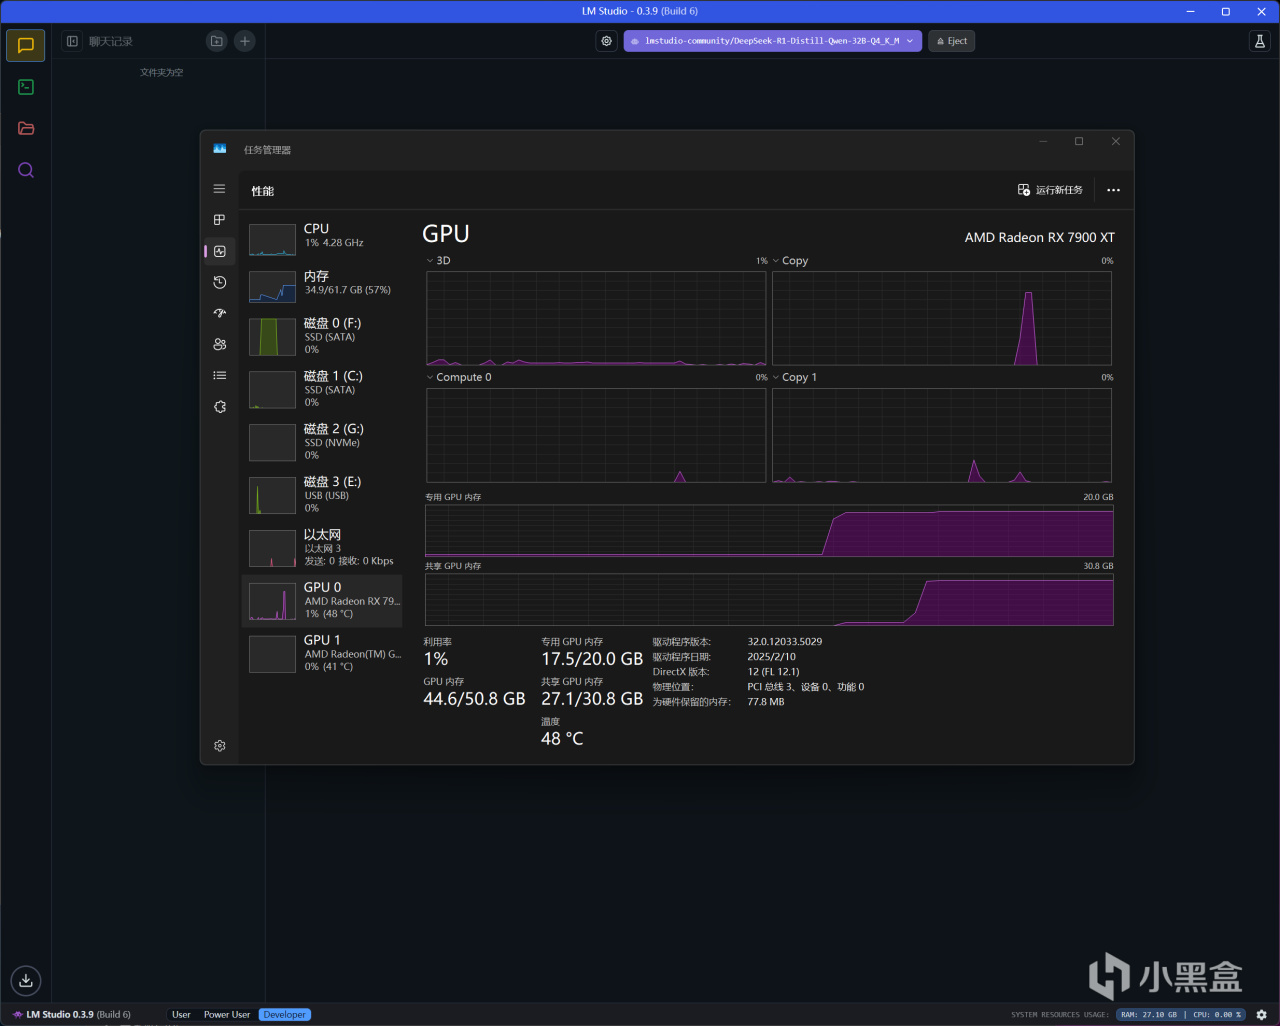The image size is (1280, 1026).
Task: Open the Discover magnifier icon in LM Studio
Action: [x=26, y=170]
